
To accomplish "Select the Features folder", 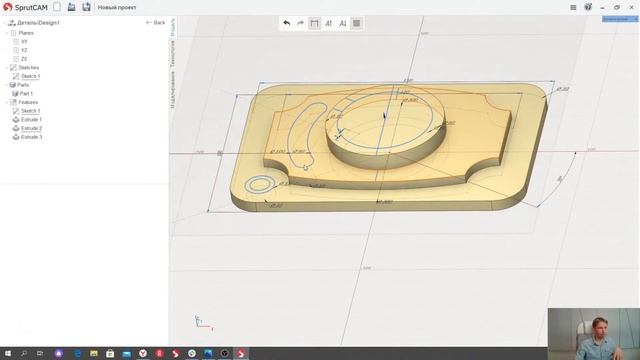I will click(x=28, y=102).
